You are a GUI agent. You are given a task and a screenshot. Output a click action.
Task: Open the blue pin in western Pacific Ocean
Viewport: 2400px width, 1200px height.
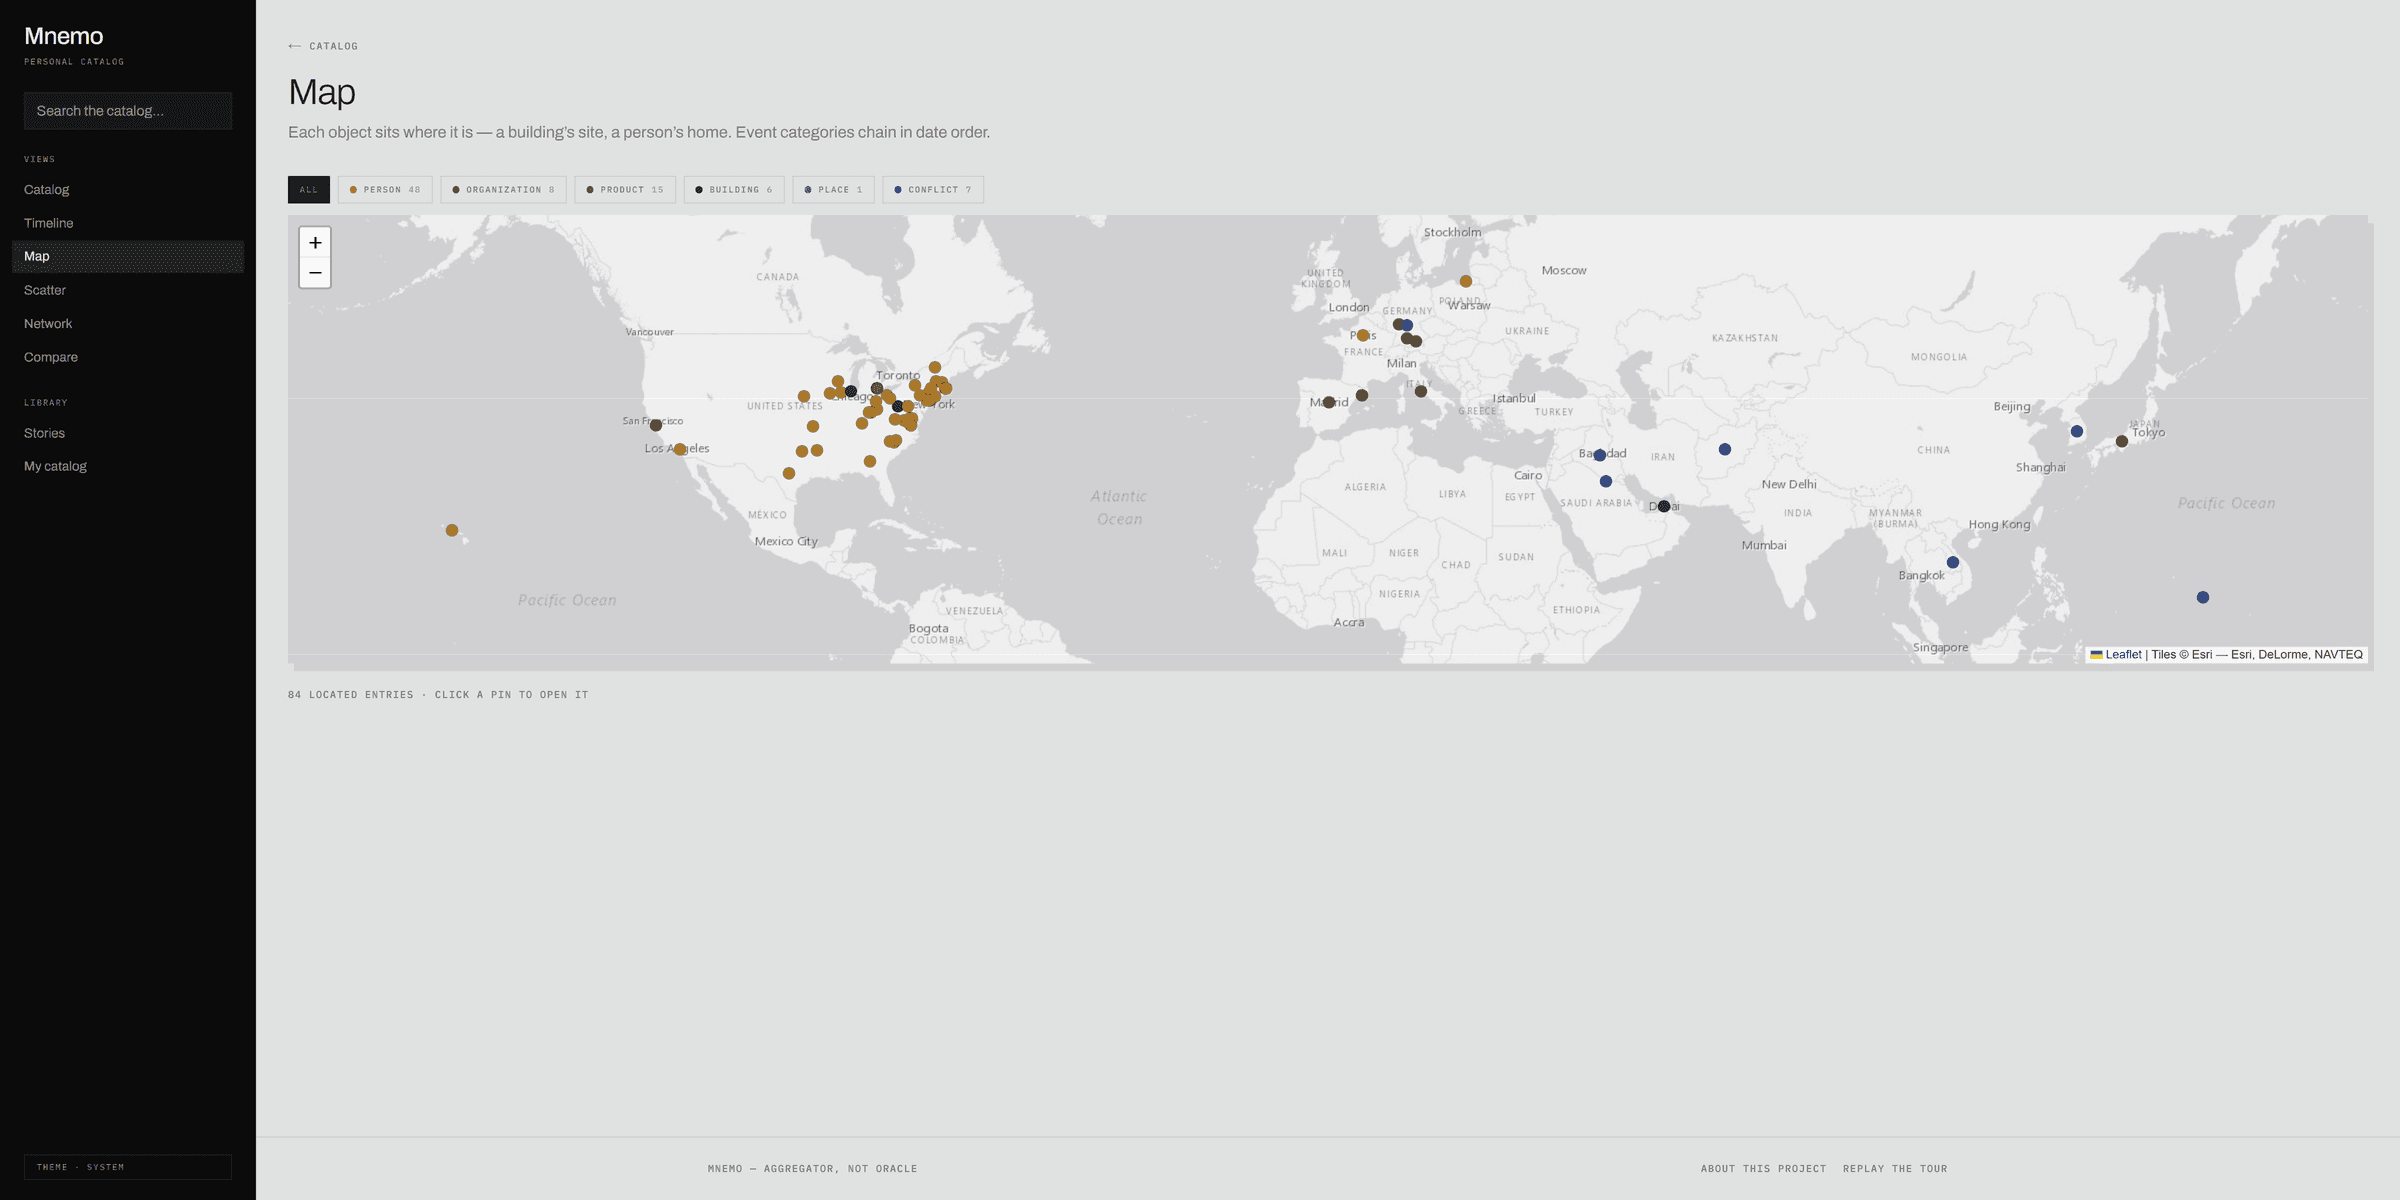click(x=2203, y=598)
